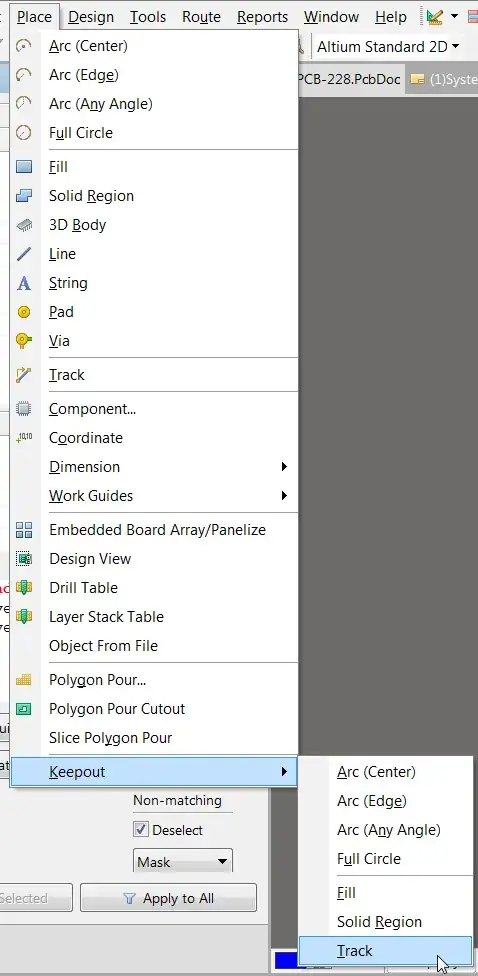Select the Via icon in menu
This screenshot has width=478, height=976.
click(24, 340)
